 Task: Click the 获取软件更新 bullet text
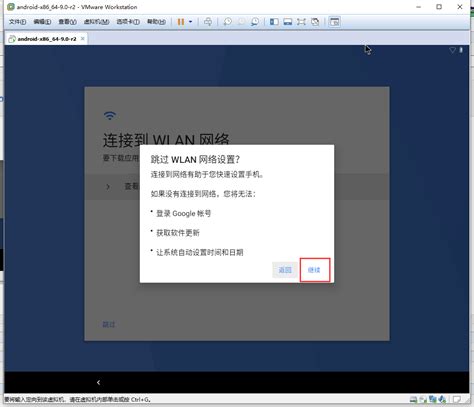coord(178,233)
